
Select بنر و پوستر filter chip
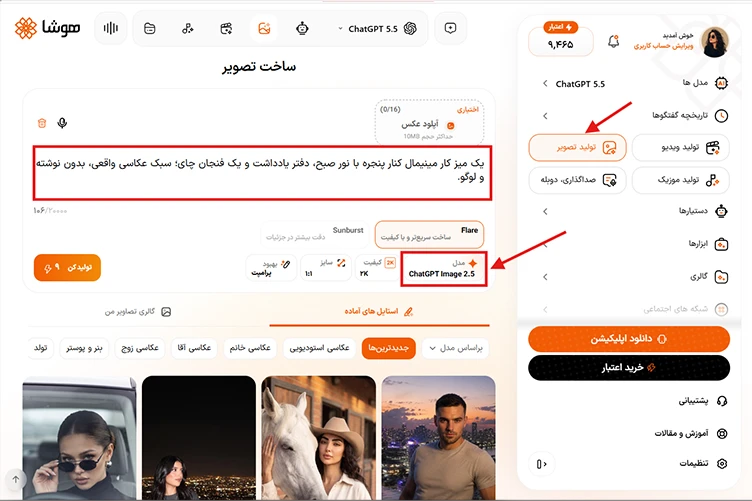(x=84, y=348)
